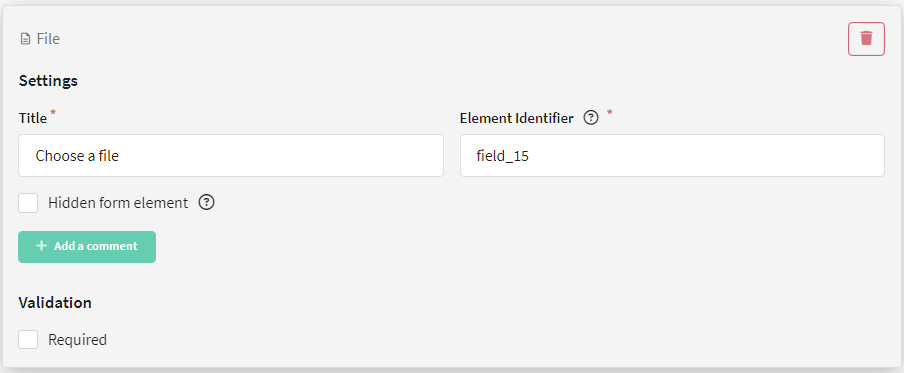Open help icon beside Hidden form element
Screen dimensions: 904x373
pyautogui.click(x=206, y=203)
